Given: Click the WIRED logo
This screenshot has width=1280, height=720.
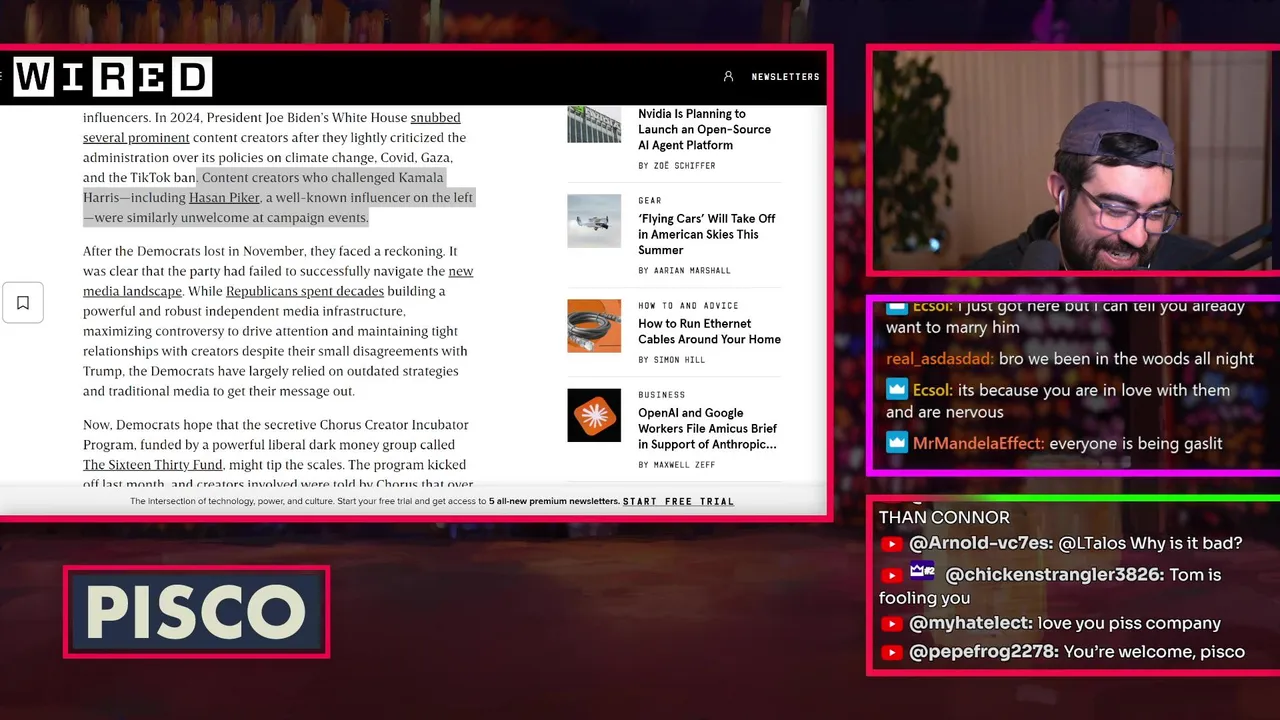Looking at the screenshot, I should (x=112, y=77).
